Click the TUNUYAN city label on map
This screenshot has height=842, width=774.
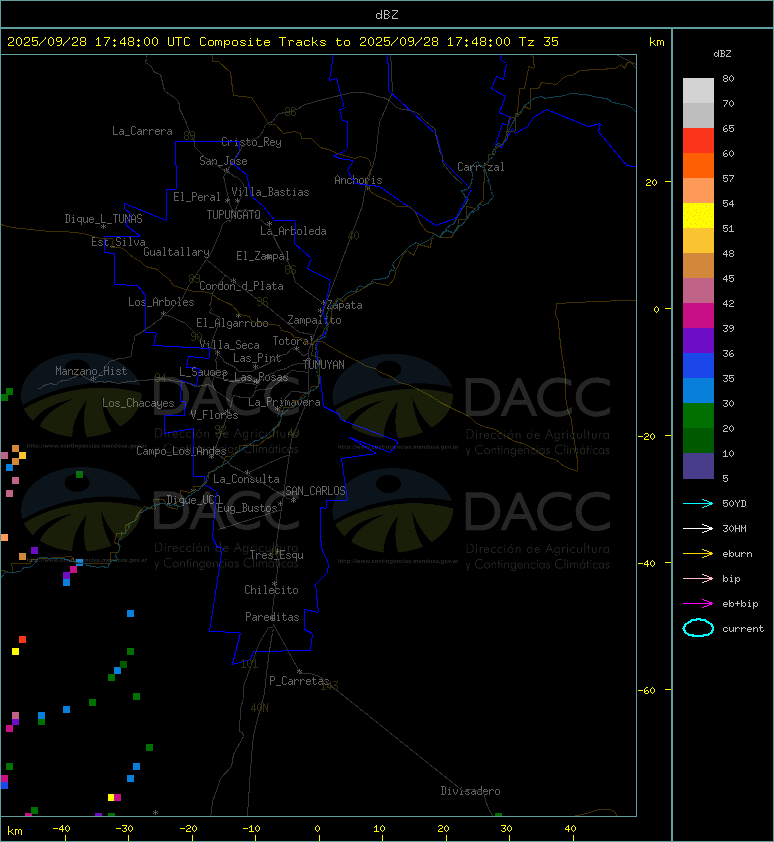click(324, 365)
